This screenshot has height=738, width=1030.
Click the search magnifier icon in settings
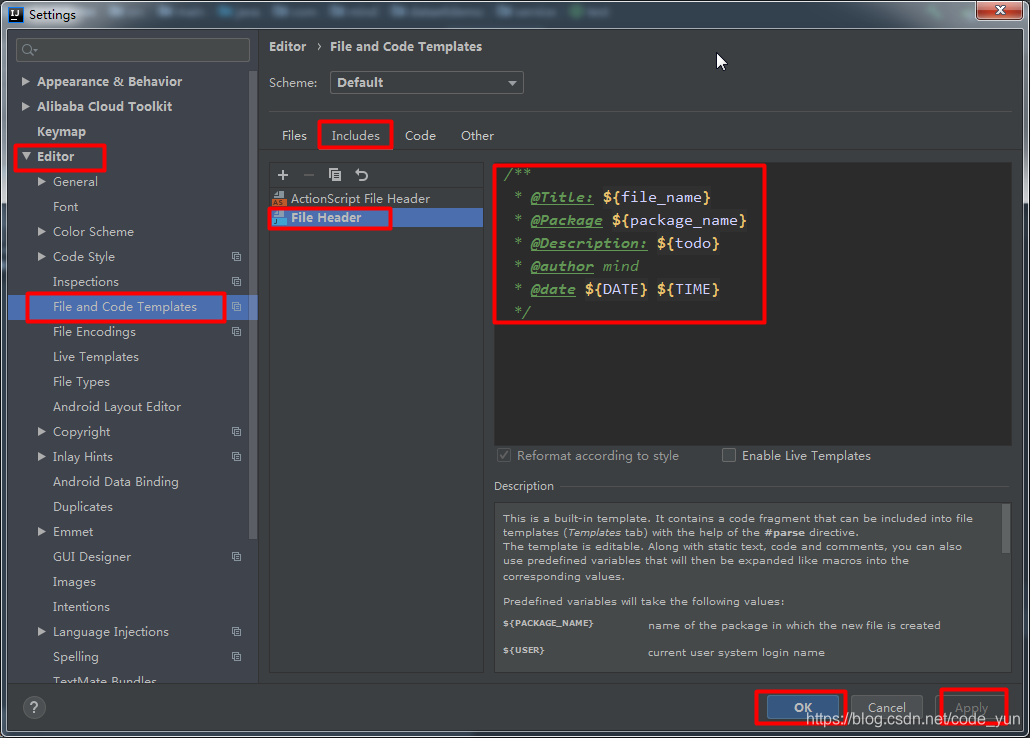tap(29, 50)
